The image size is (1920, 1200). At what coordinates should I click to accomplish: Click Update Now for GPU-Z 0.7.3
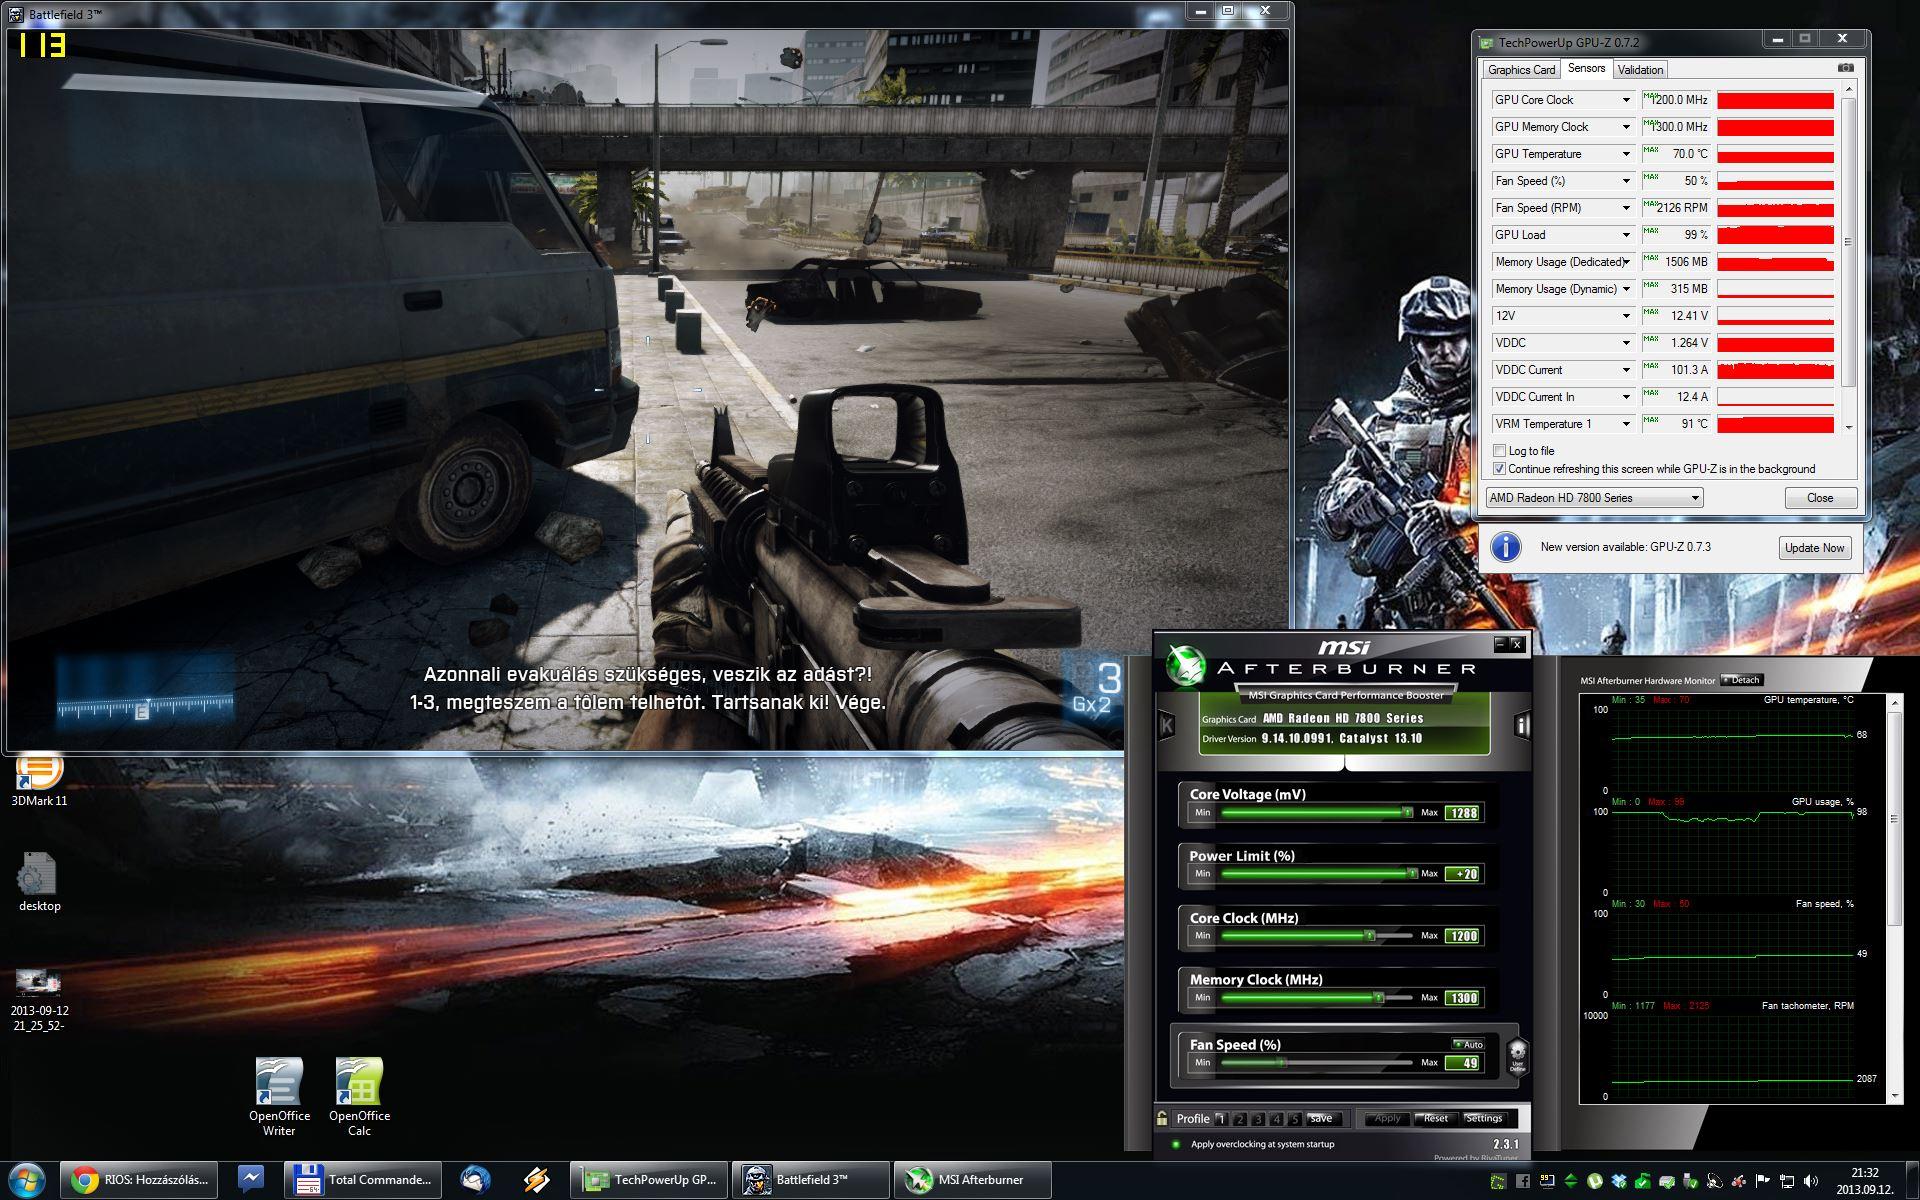point(1814,548)
